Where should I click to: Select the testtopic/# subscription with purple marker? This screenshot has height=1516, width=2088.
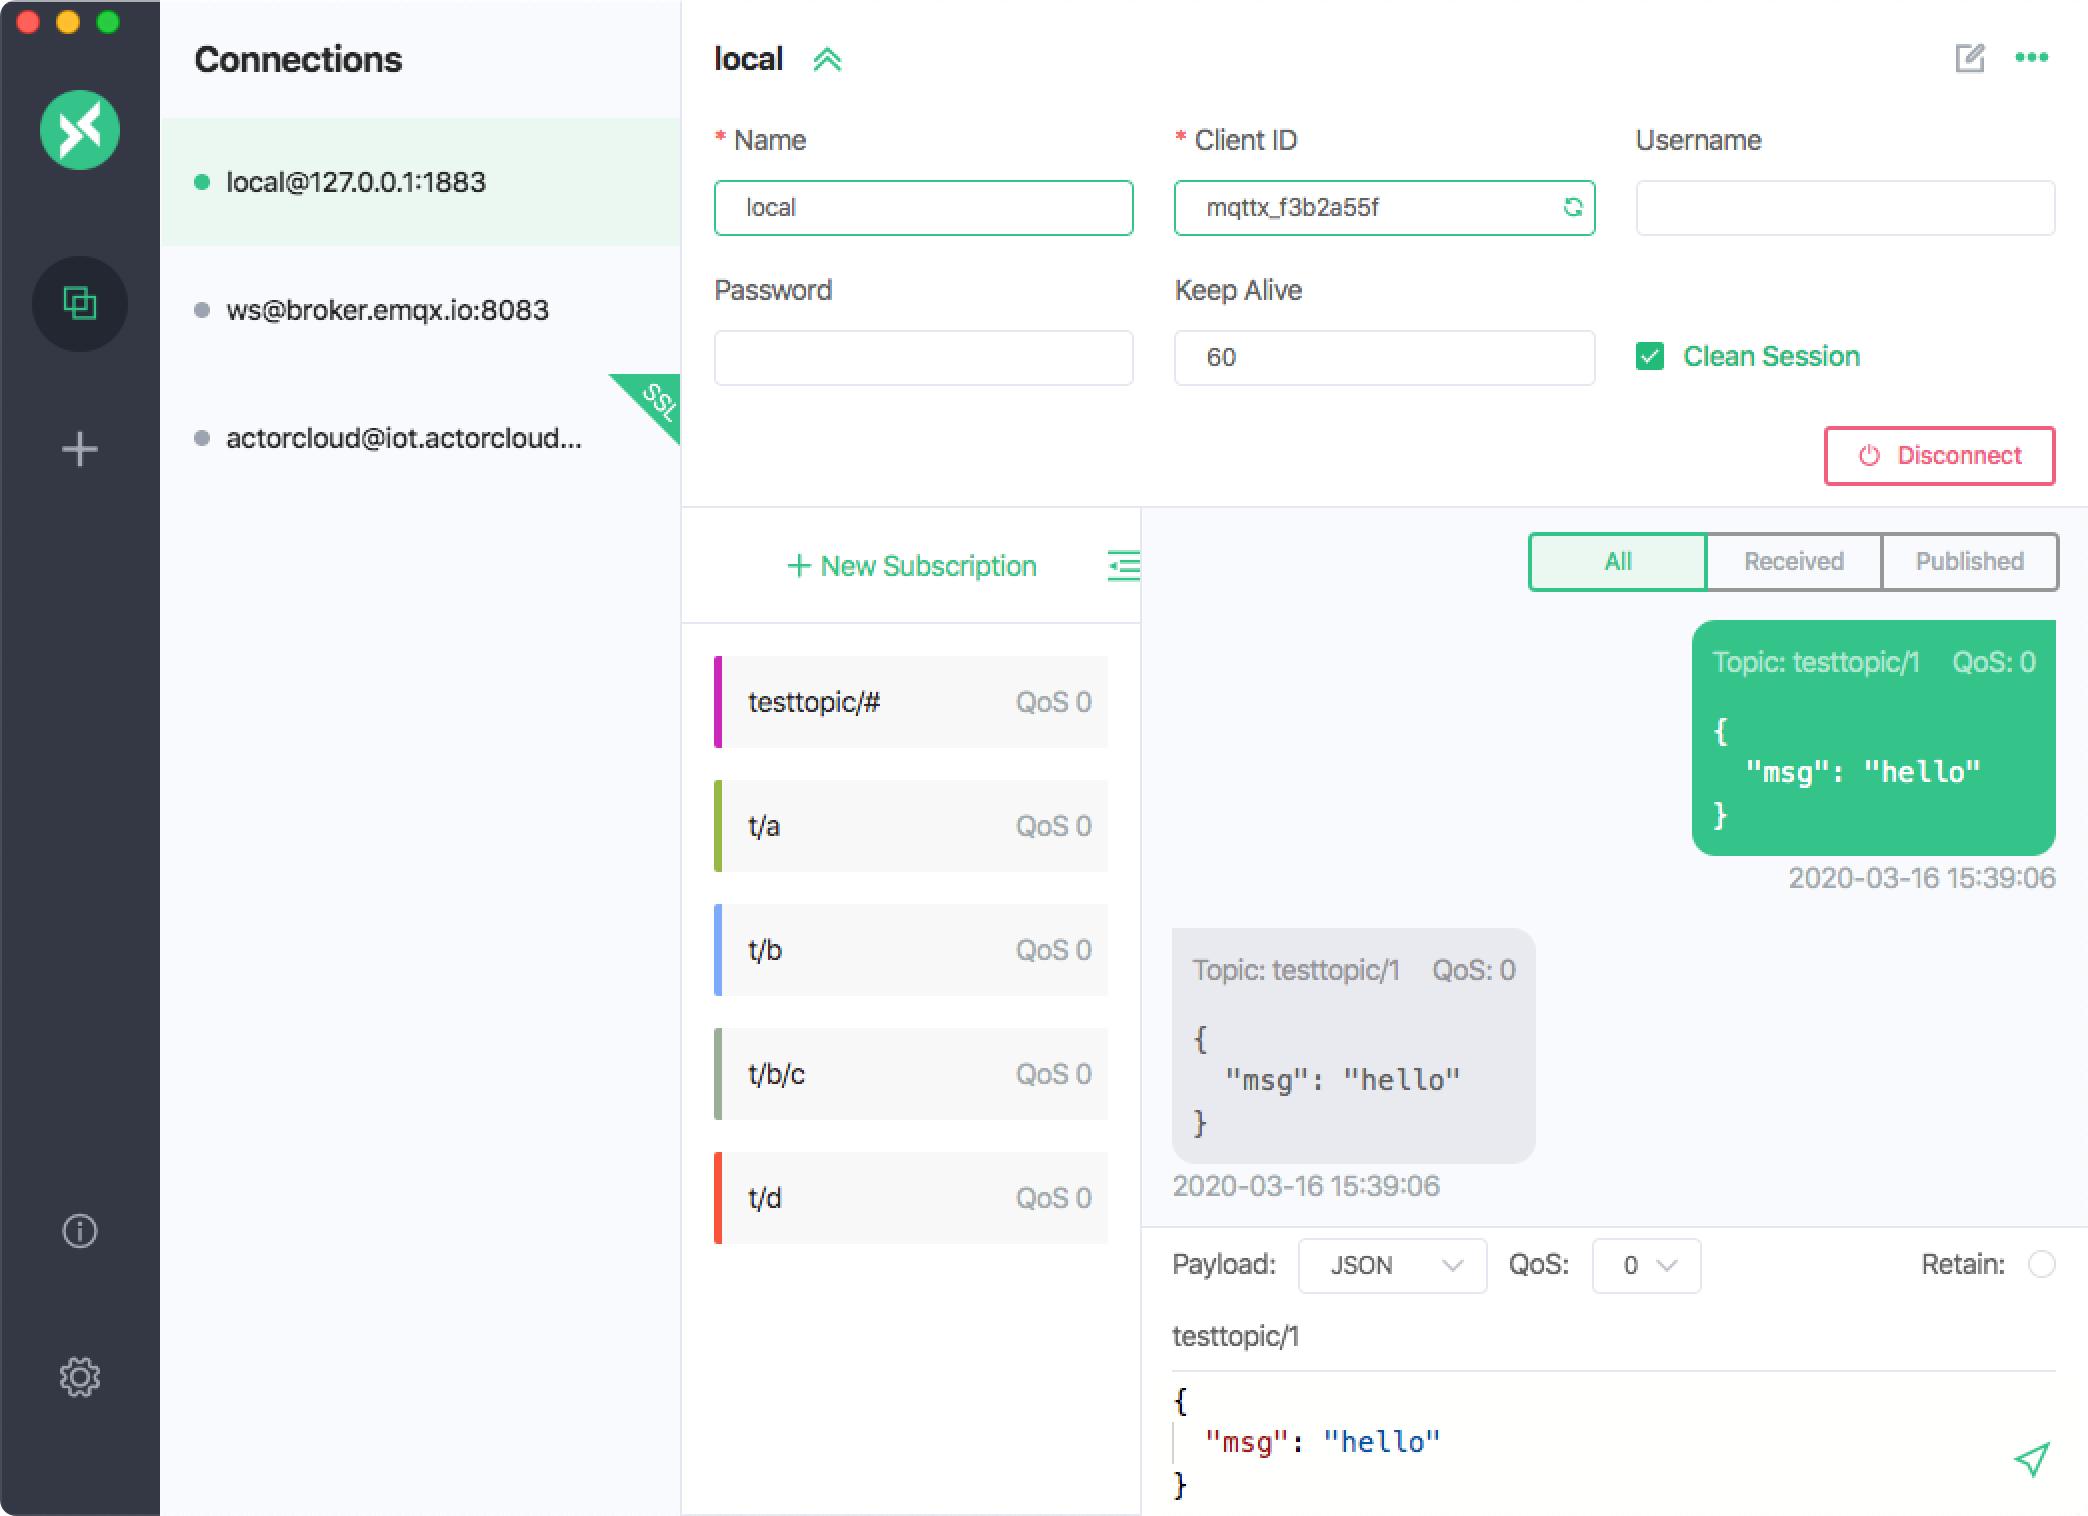coord(911,702)
